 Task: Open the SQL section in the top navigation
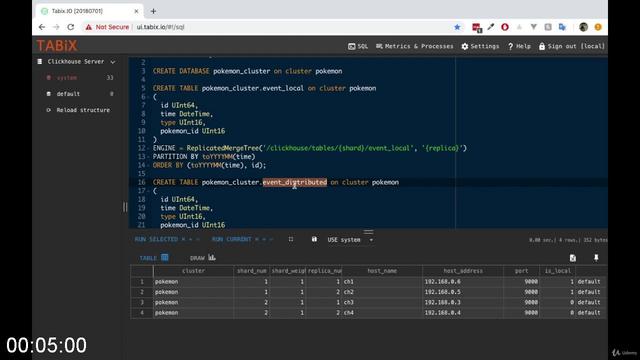[358, 47]
